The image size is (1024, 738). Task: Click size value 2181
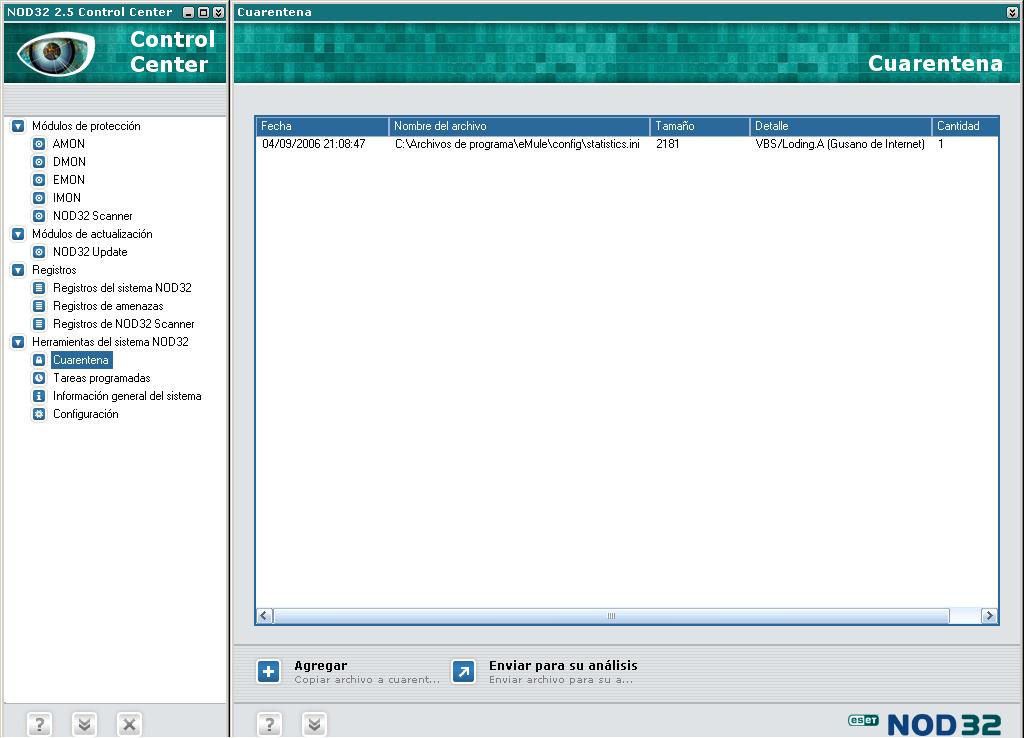pos(667,144)
